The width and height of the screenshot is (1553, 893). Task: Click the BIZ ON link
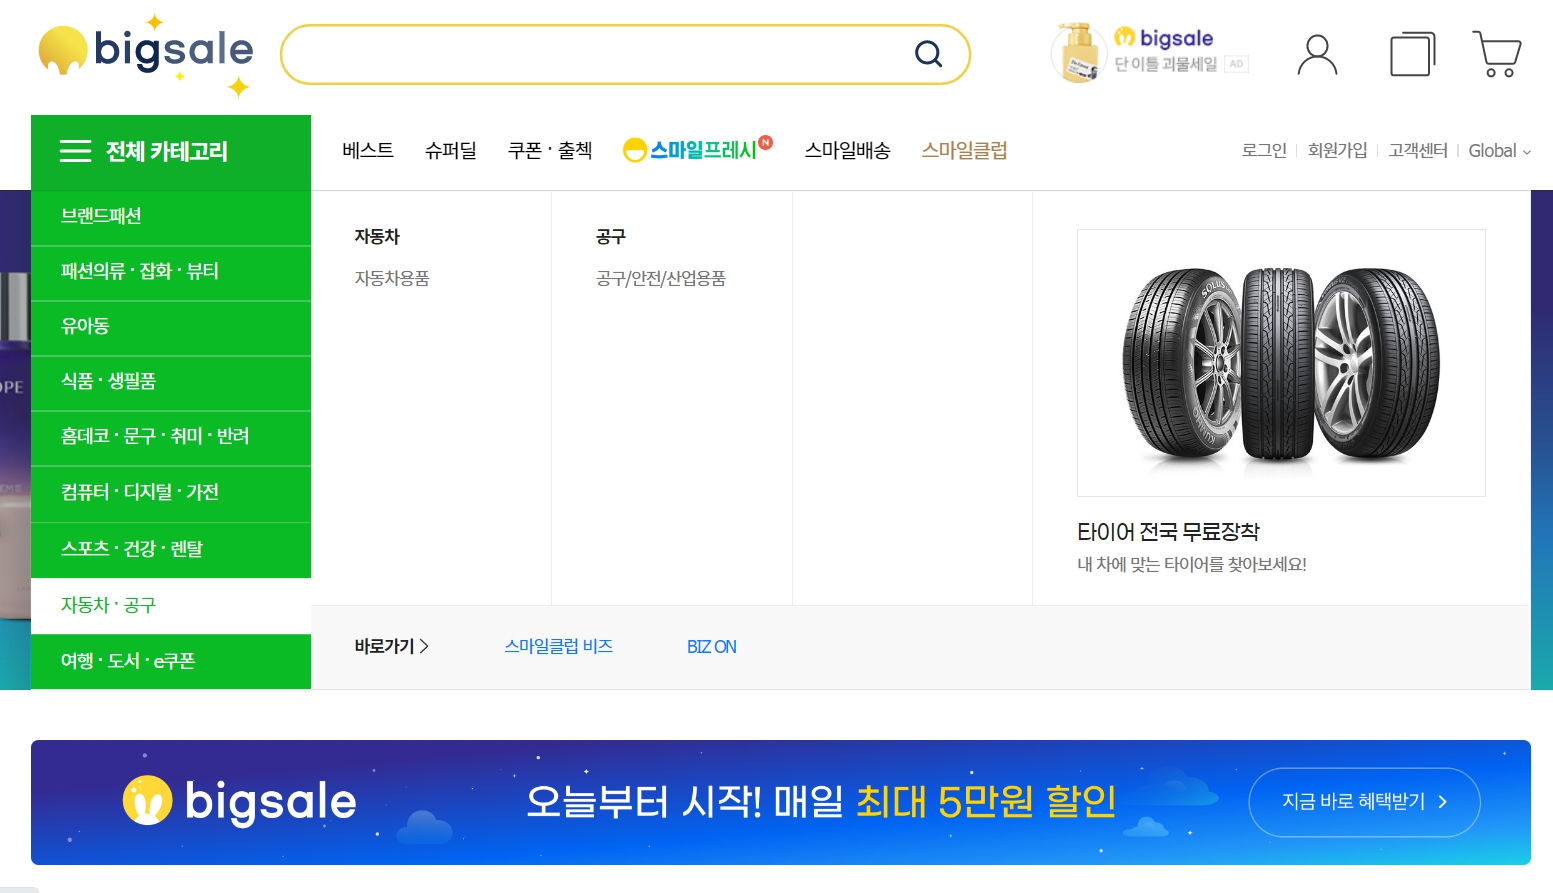[712, 647]
